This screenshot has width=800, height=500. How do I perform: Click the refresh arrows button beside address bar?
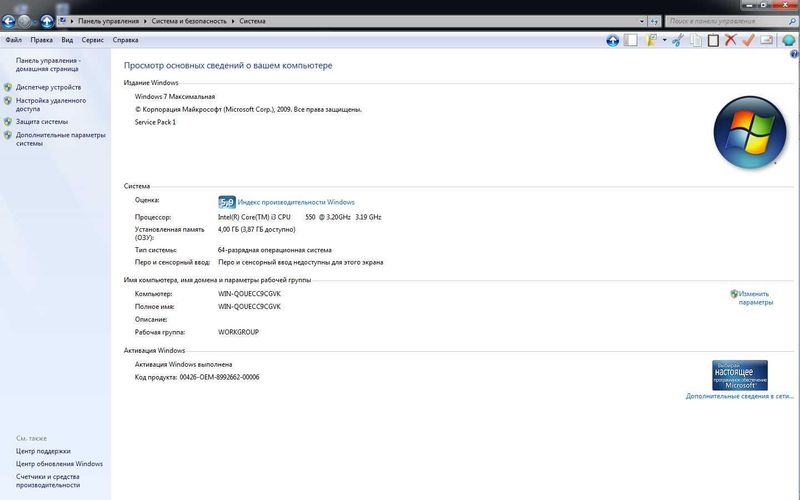pos(655,21)
